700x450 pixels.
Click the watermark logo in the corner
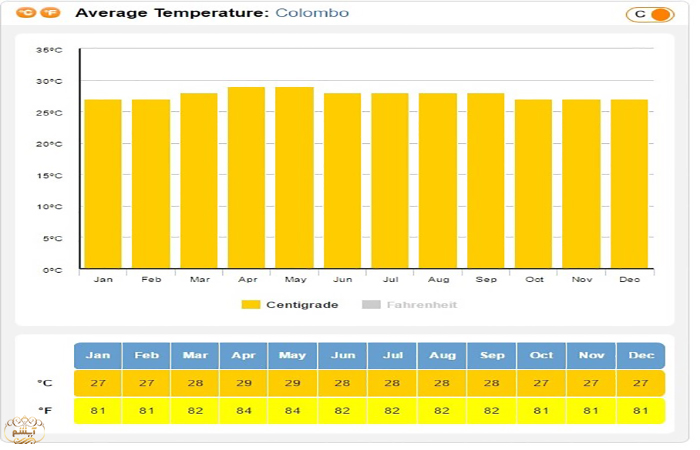click(23, 430)
